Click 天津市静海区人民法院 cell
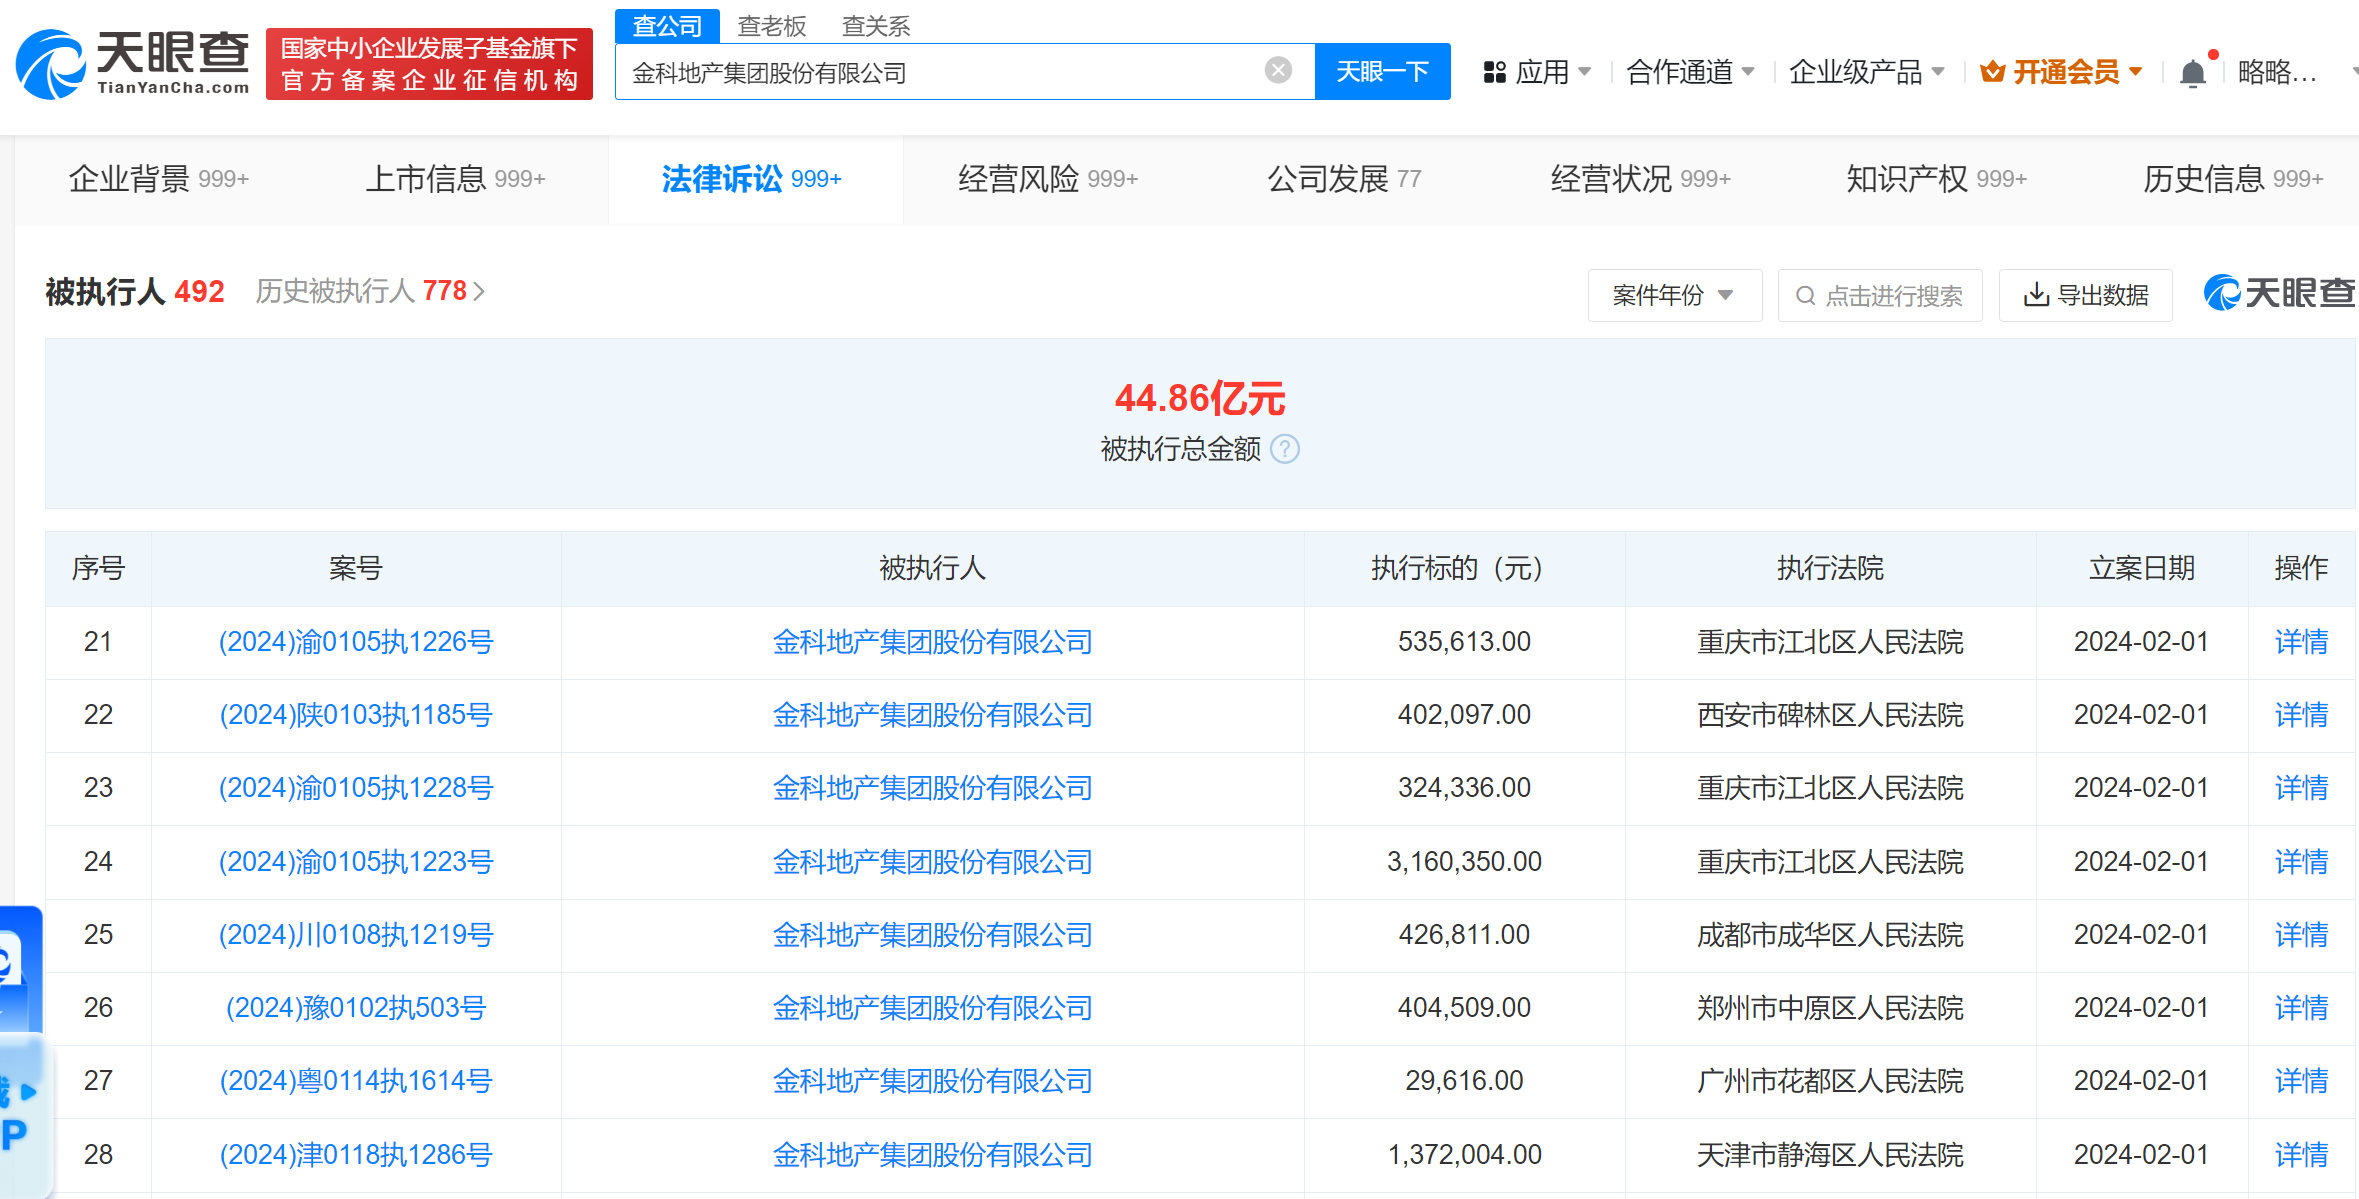Viewport: 2359px width, 1199px height. click(1830, 1155)
